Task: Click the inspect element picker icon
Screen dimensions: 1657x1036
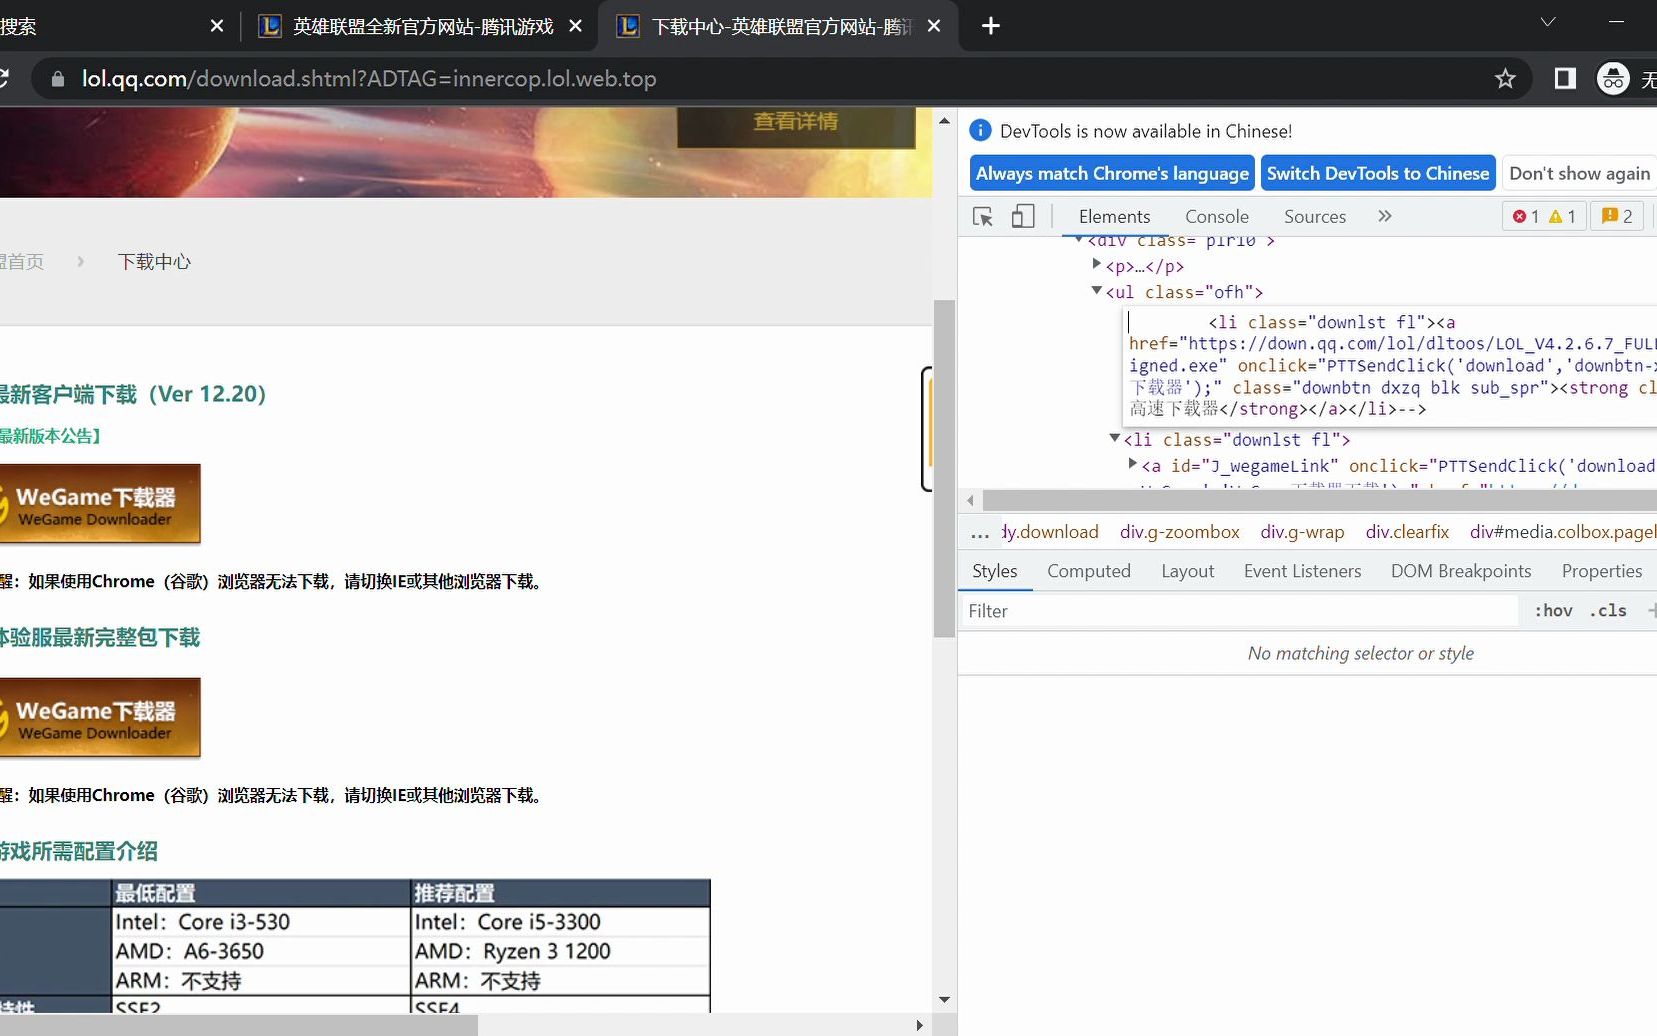Action: (983, 217)
